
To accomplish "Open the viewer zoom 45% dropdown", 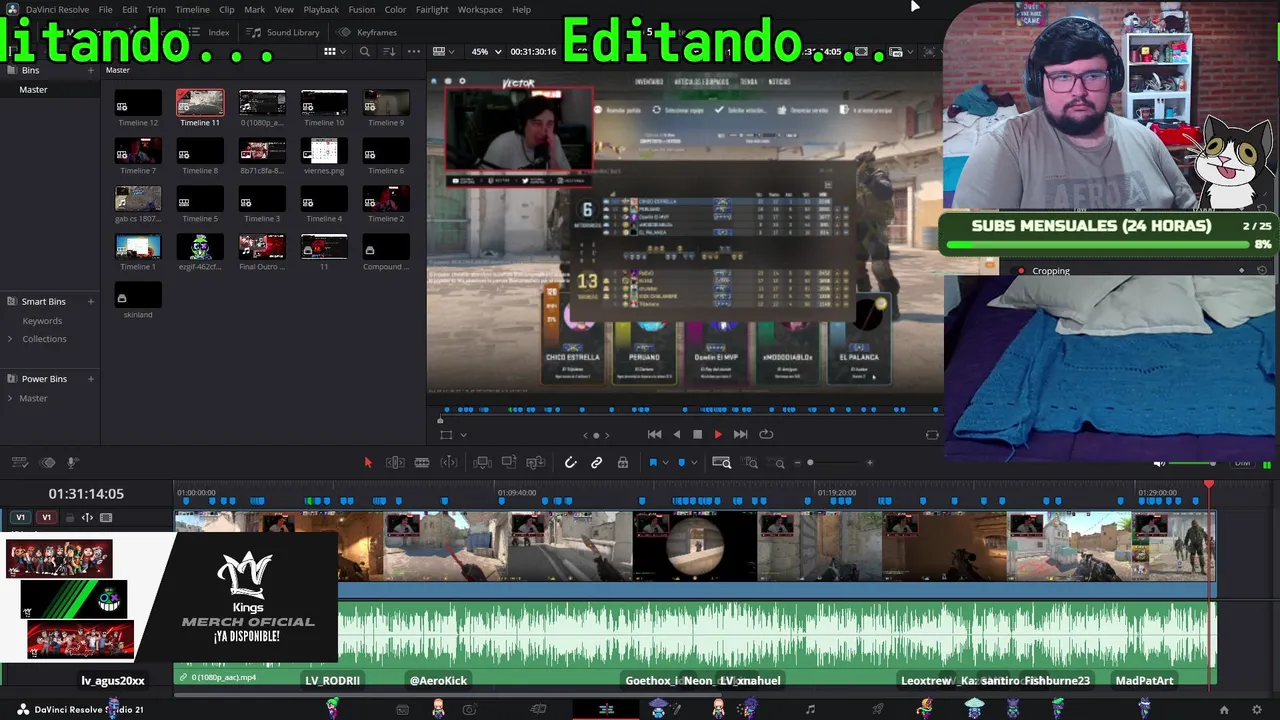I will [x=485, y=51].
